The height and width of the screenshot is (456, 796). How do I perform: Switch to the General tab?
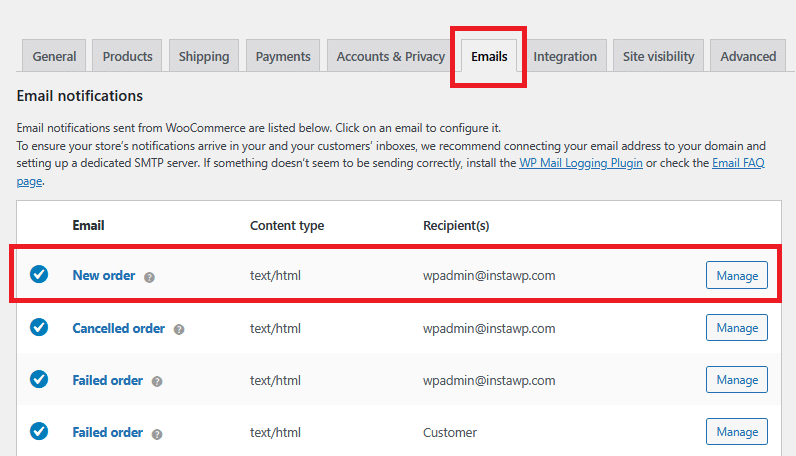tap(54, 56)
